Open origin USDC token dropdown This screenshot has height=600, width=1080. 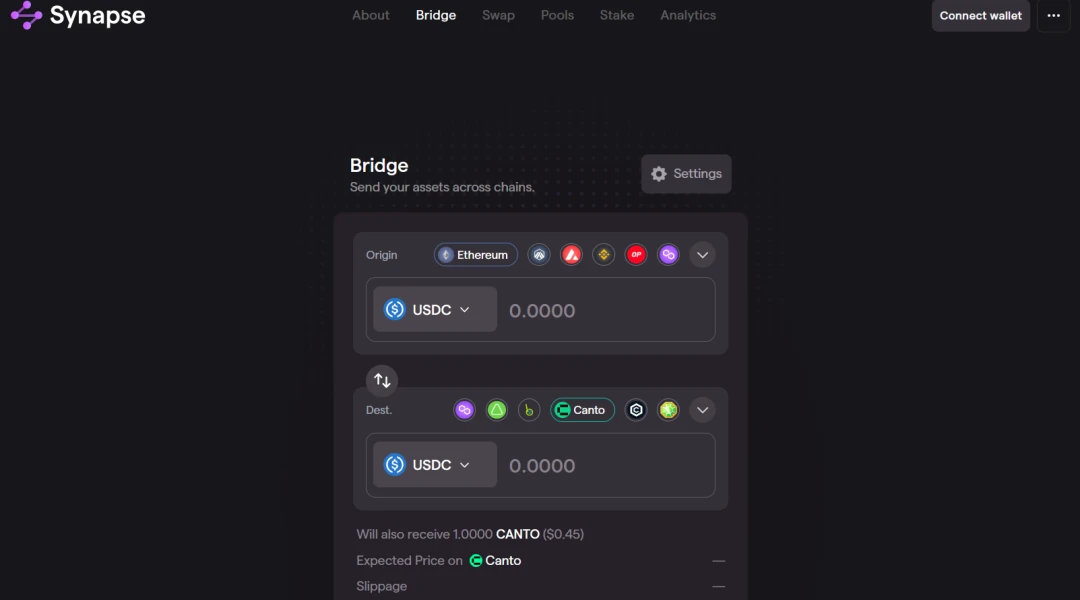pyautogui.click(x=435, y=309)
